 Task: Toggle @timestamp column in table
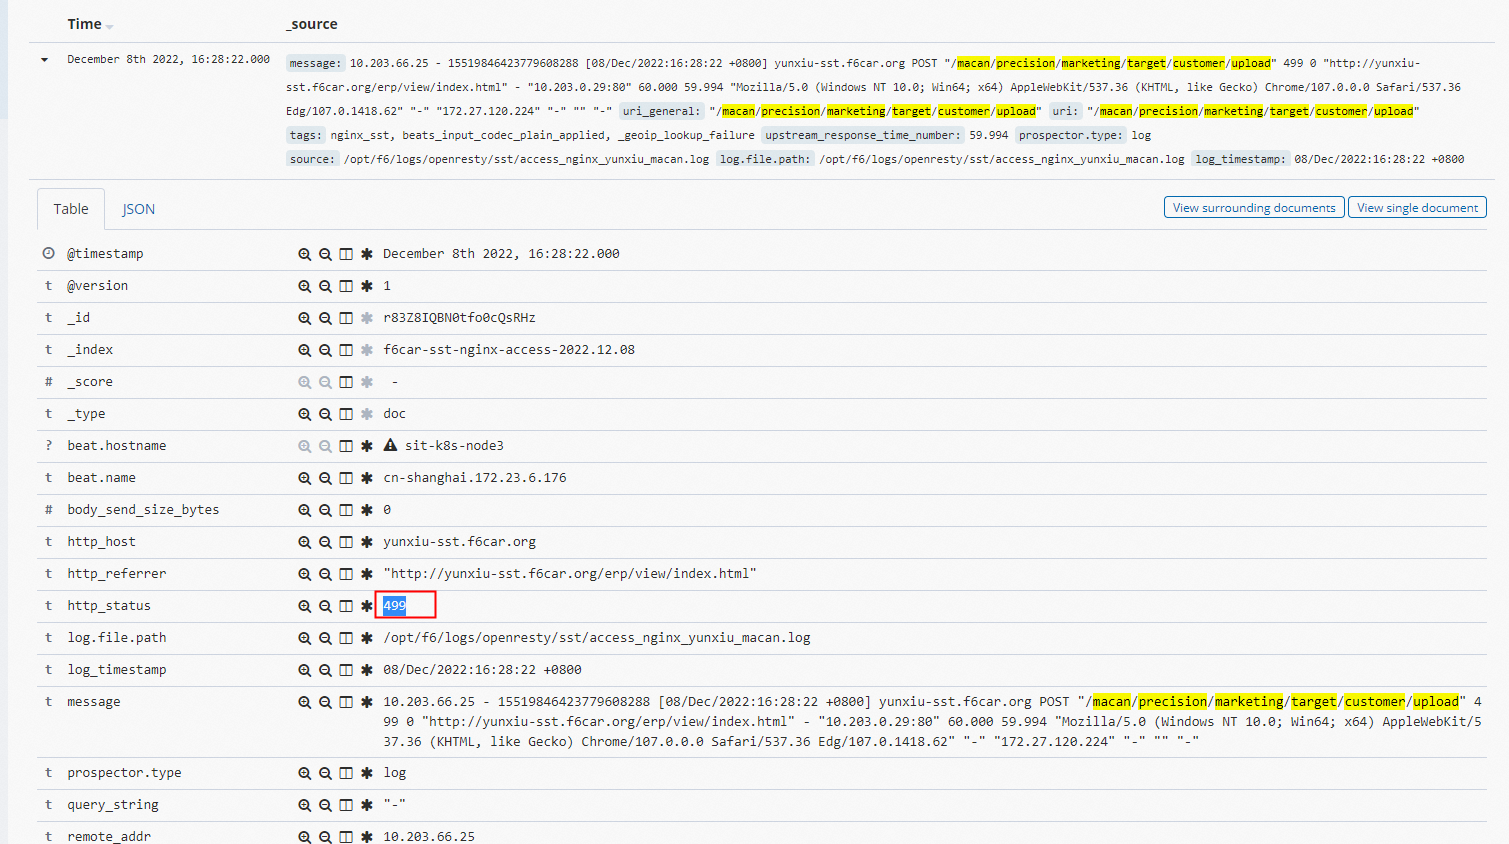click(346, 254)
